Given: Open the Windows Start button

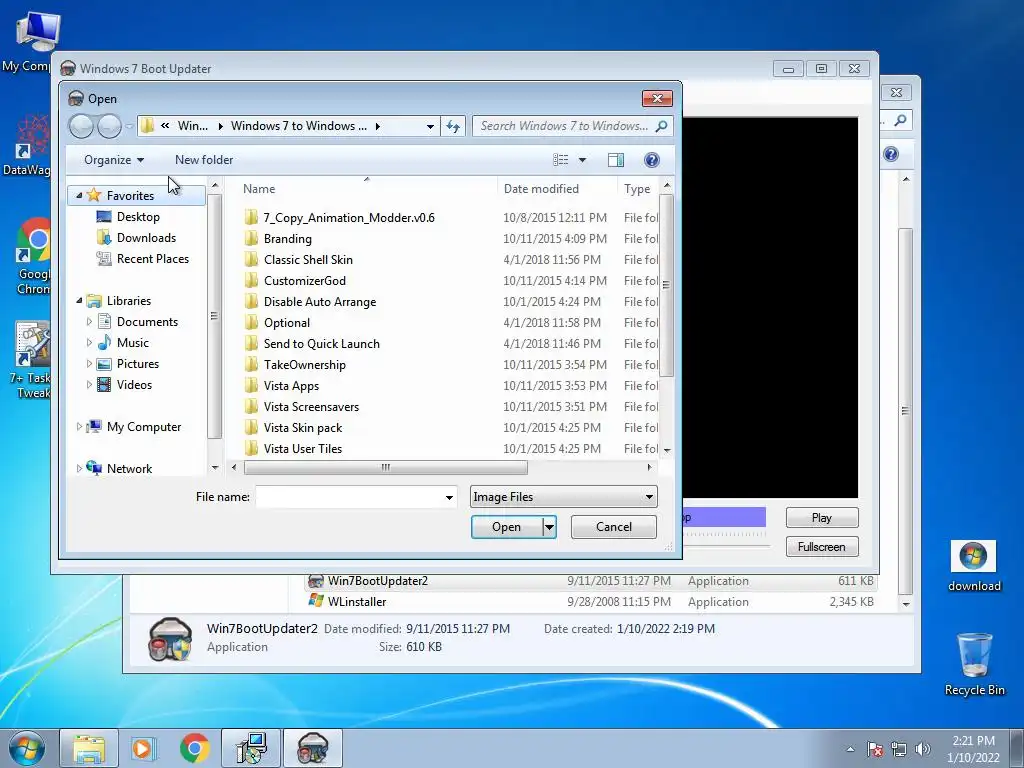Looking at the screenshot, I should point(27,748).
